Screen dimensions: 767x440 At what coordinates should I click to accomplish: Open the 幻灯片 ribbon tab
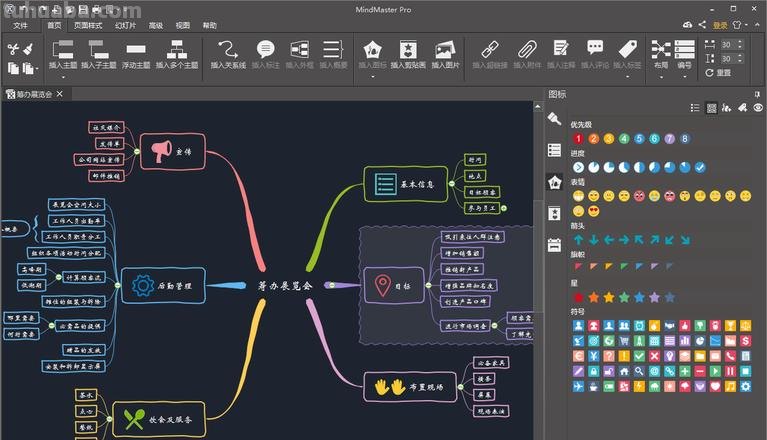click(126, 25)
